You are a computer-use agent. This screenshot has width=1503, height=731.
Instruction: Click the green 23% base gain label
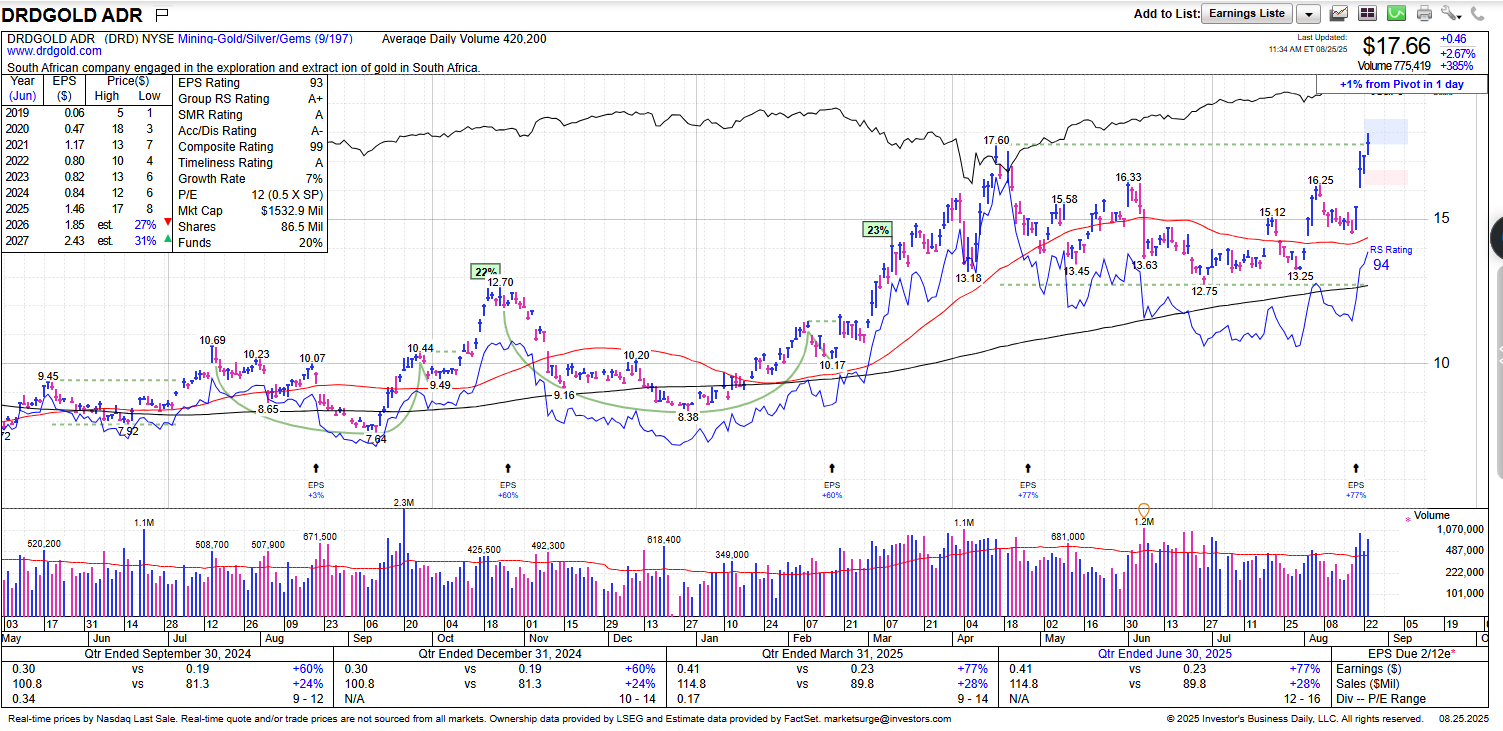point(877,230)
